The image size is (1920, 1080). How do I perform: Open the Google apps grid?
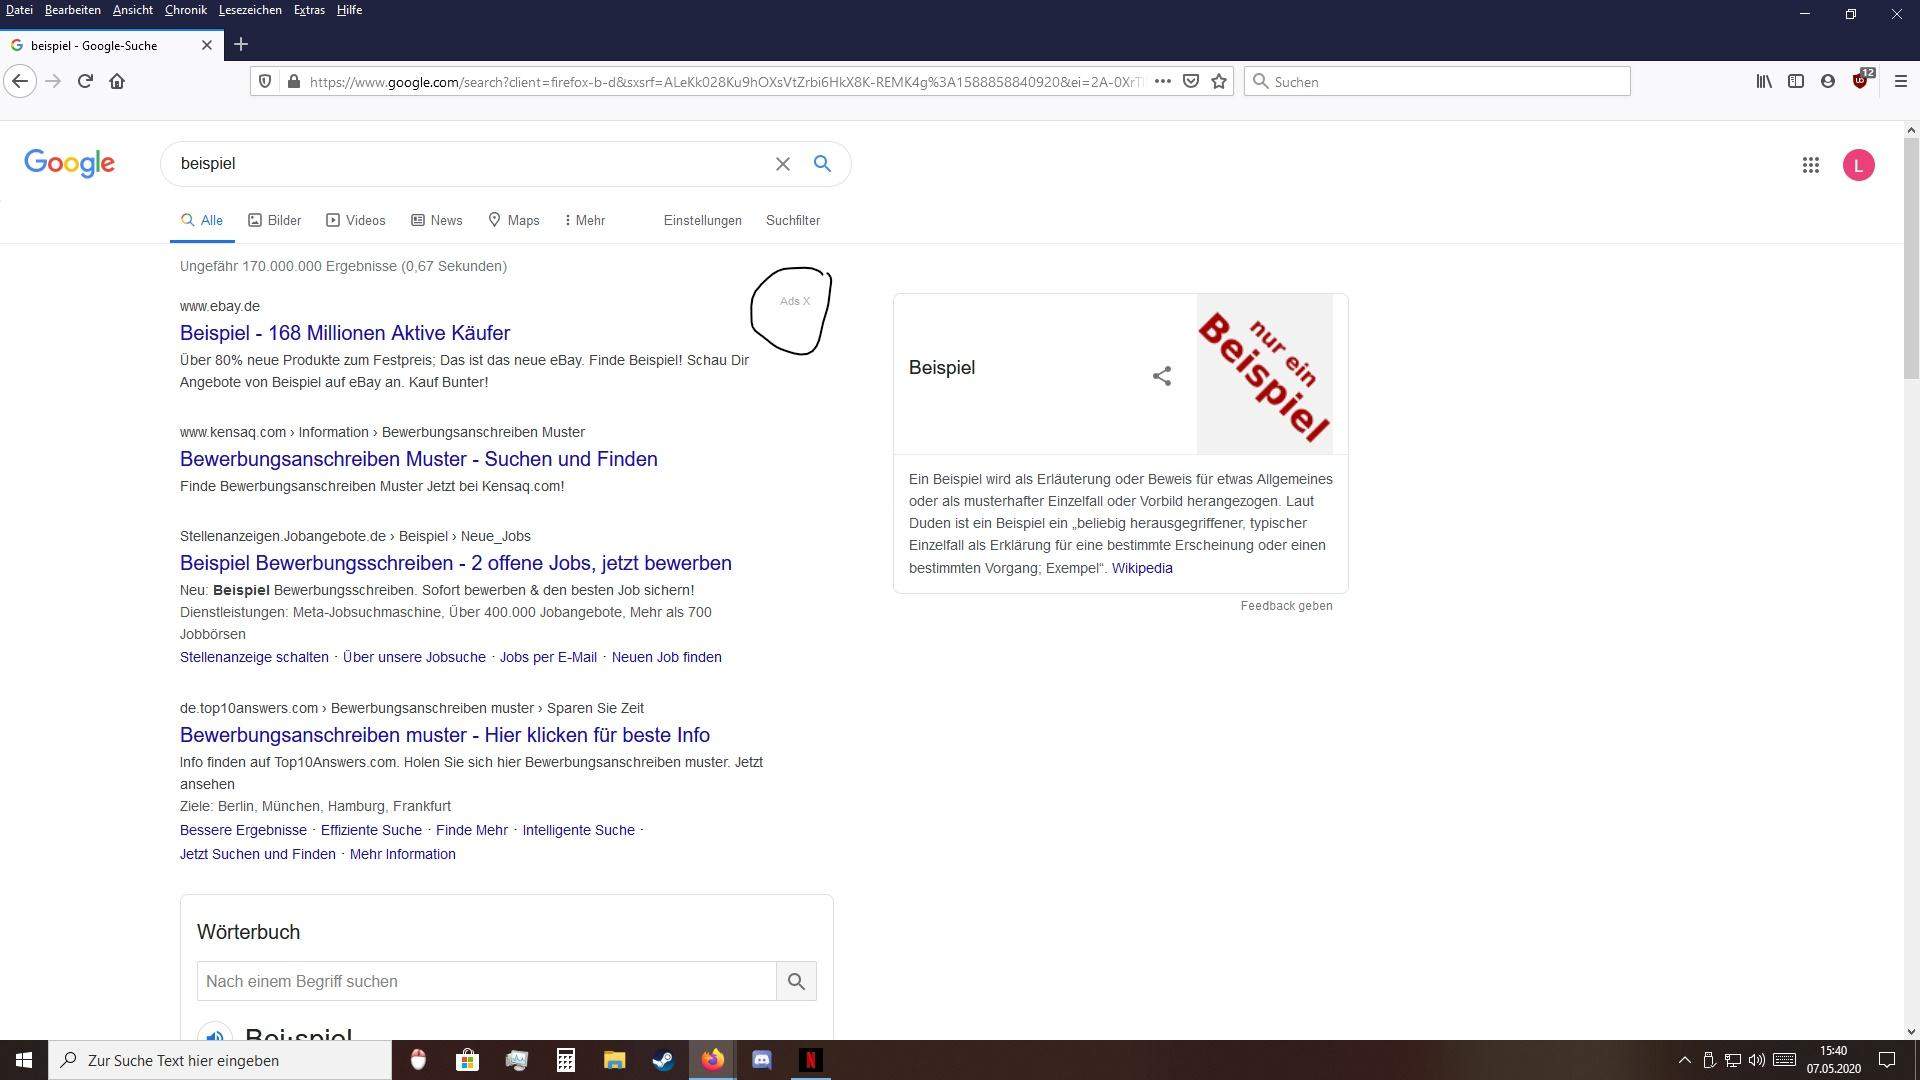(1811, 165)
